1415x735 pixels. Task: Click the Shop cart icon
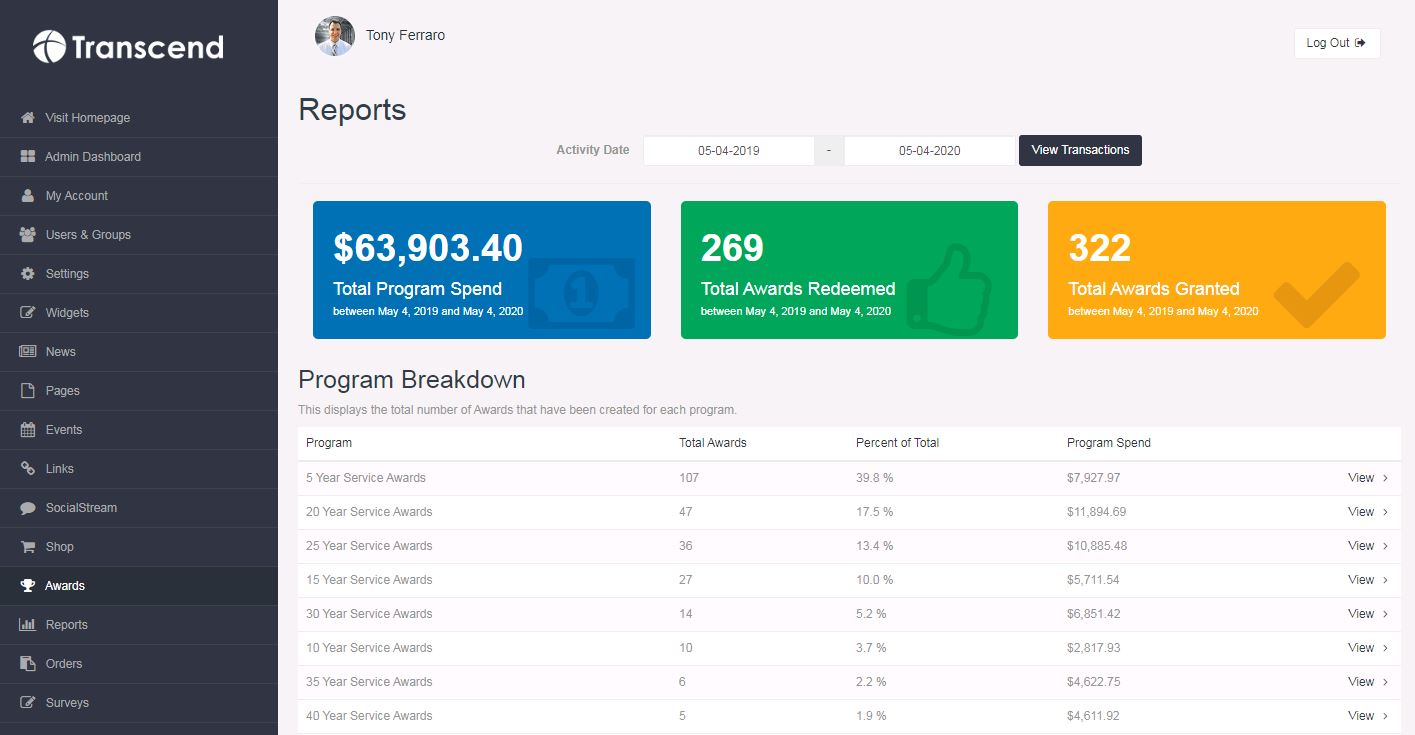click(x=28, y=546)
